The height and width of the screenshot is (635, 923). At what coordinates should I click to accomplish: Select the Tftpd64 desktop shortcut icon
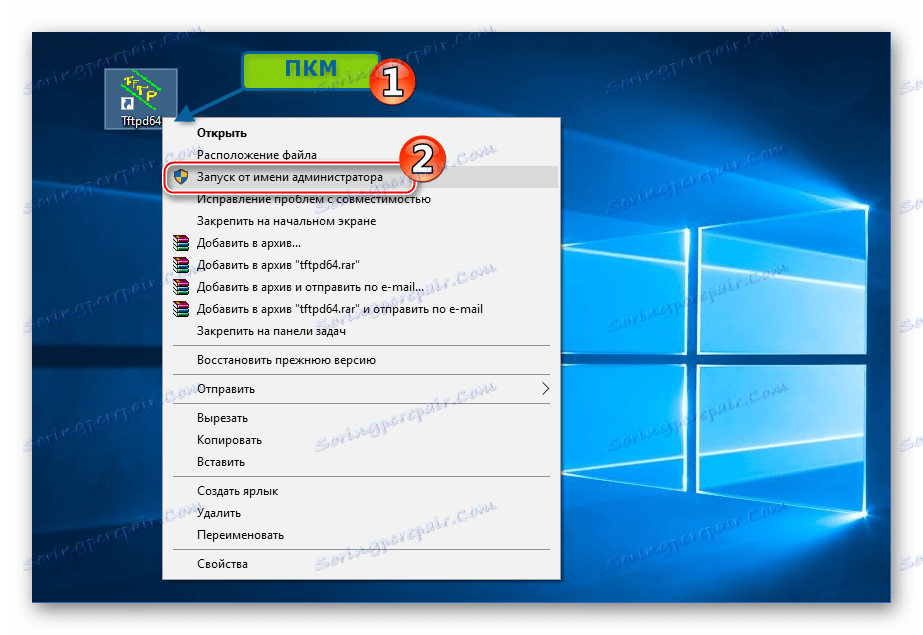pos(141,98)
